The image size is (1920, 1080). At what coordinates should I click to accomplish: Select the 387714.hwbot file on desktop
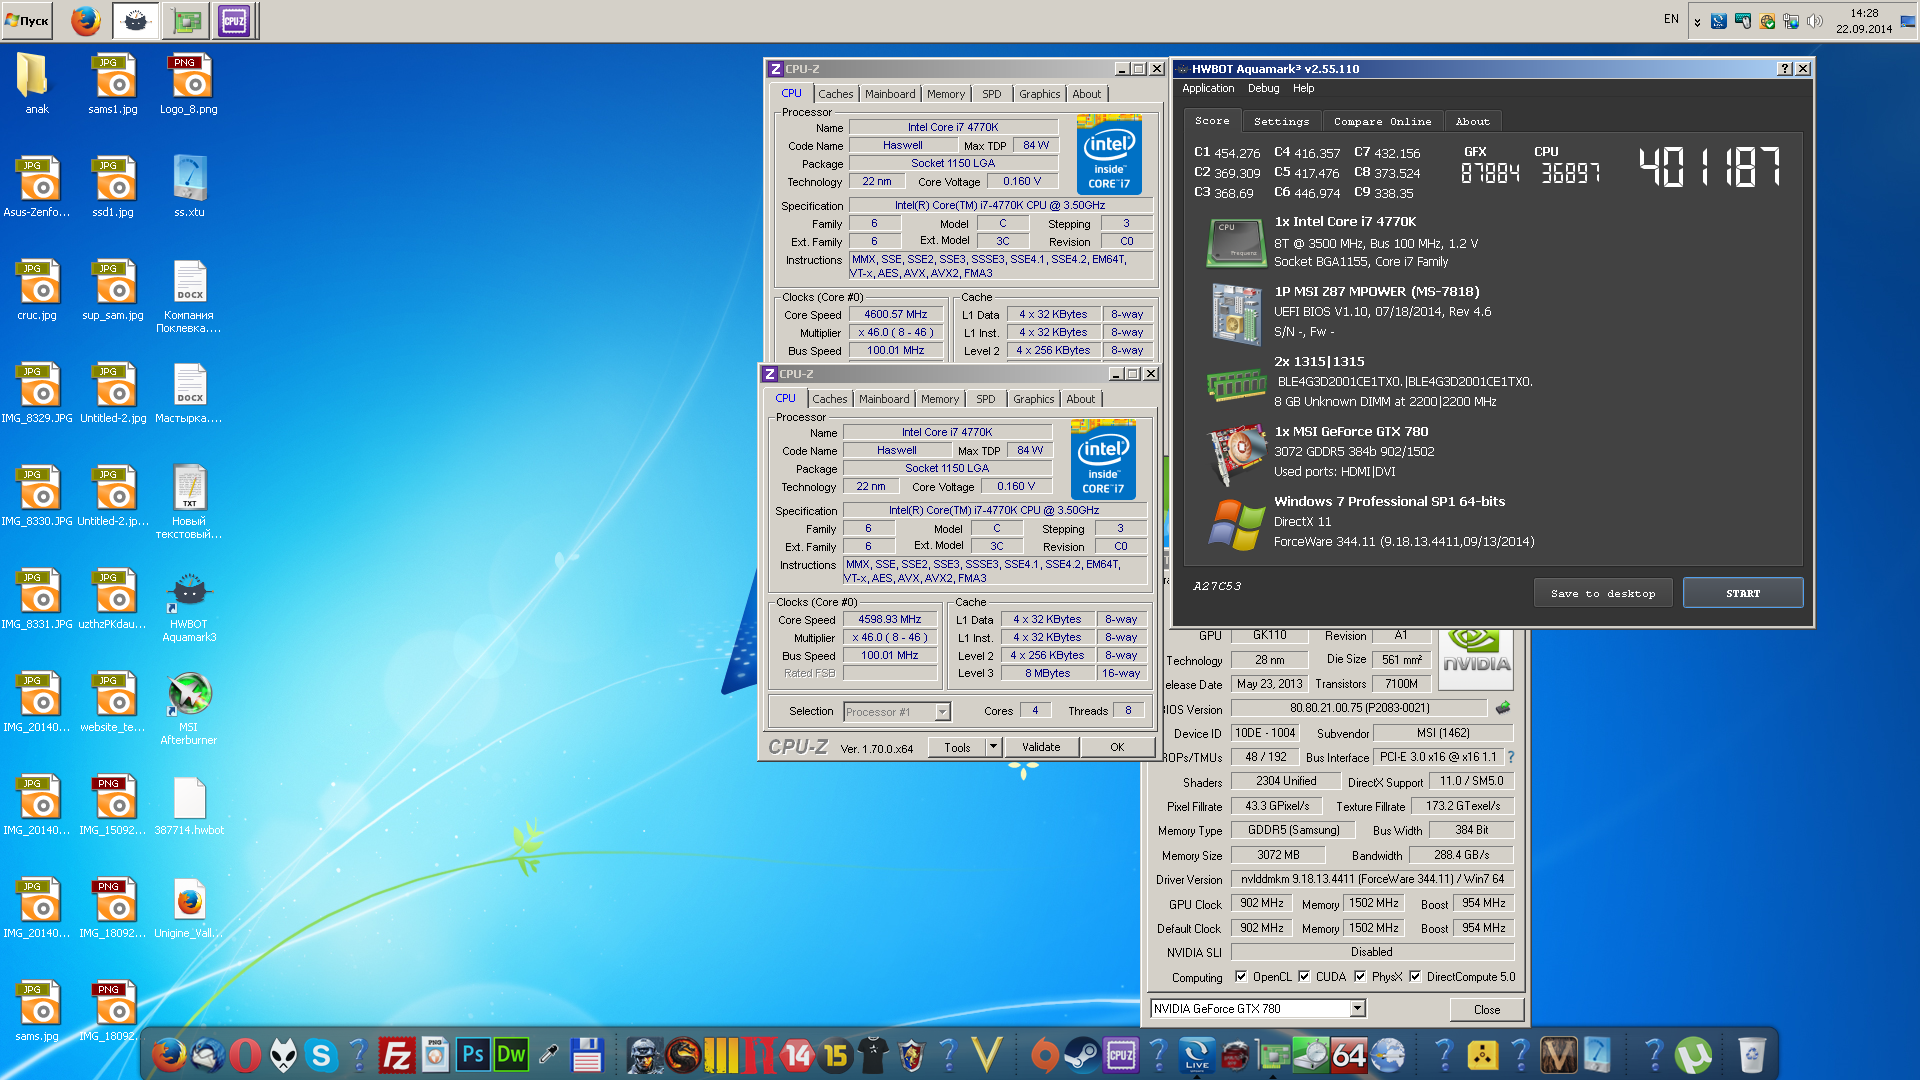tap(189, 806)
